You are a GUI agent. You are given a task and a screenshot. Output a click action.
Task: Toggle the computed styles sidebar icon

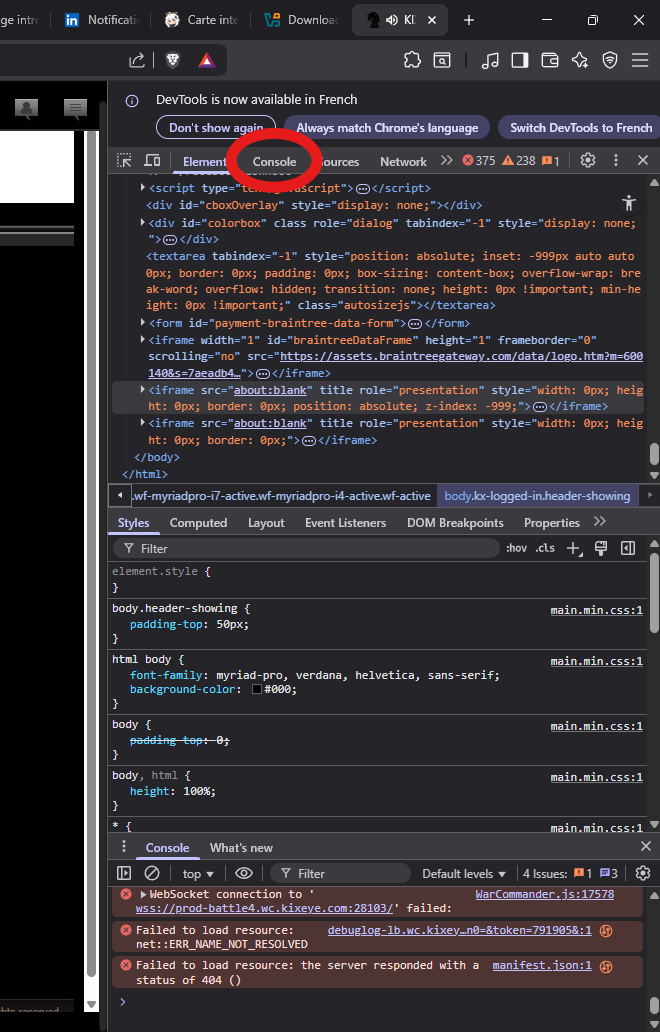(628, 548)
